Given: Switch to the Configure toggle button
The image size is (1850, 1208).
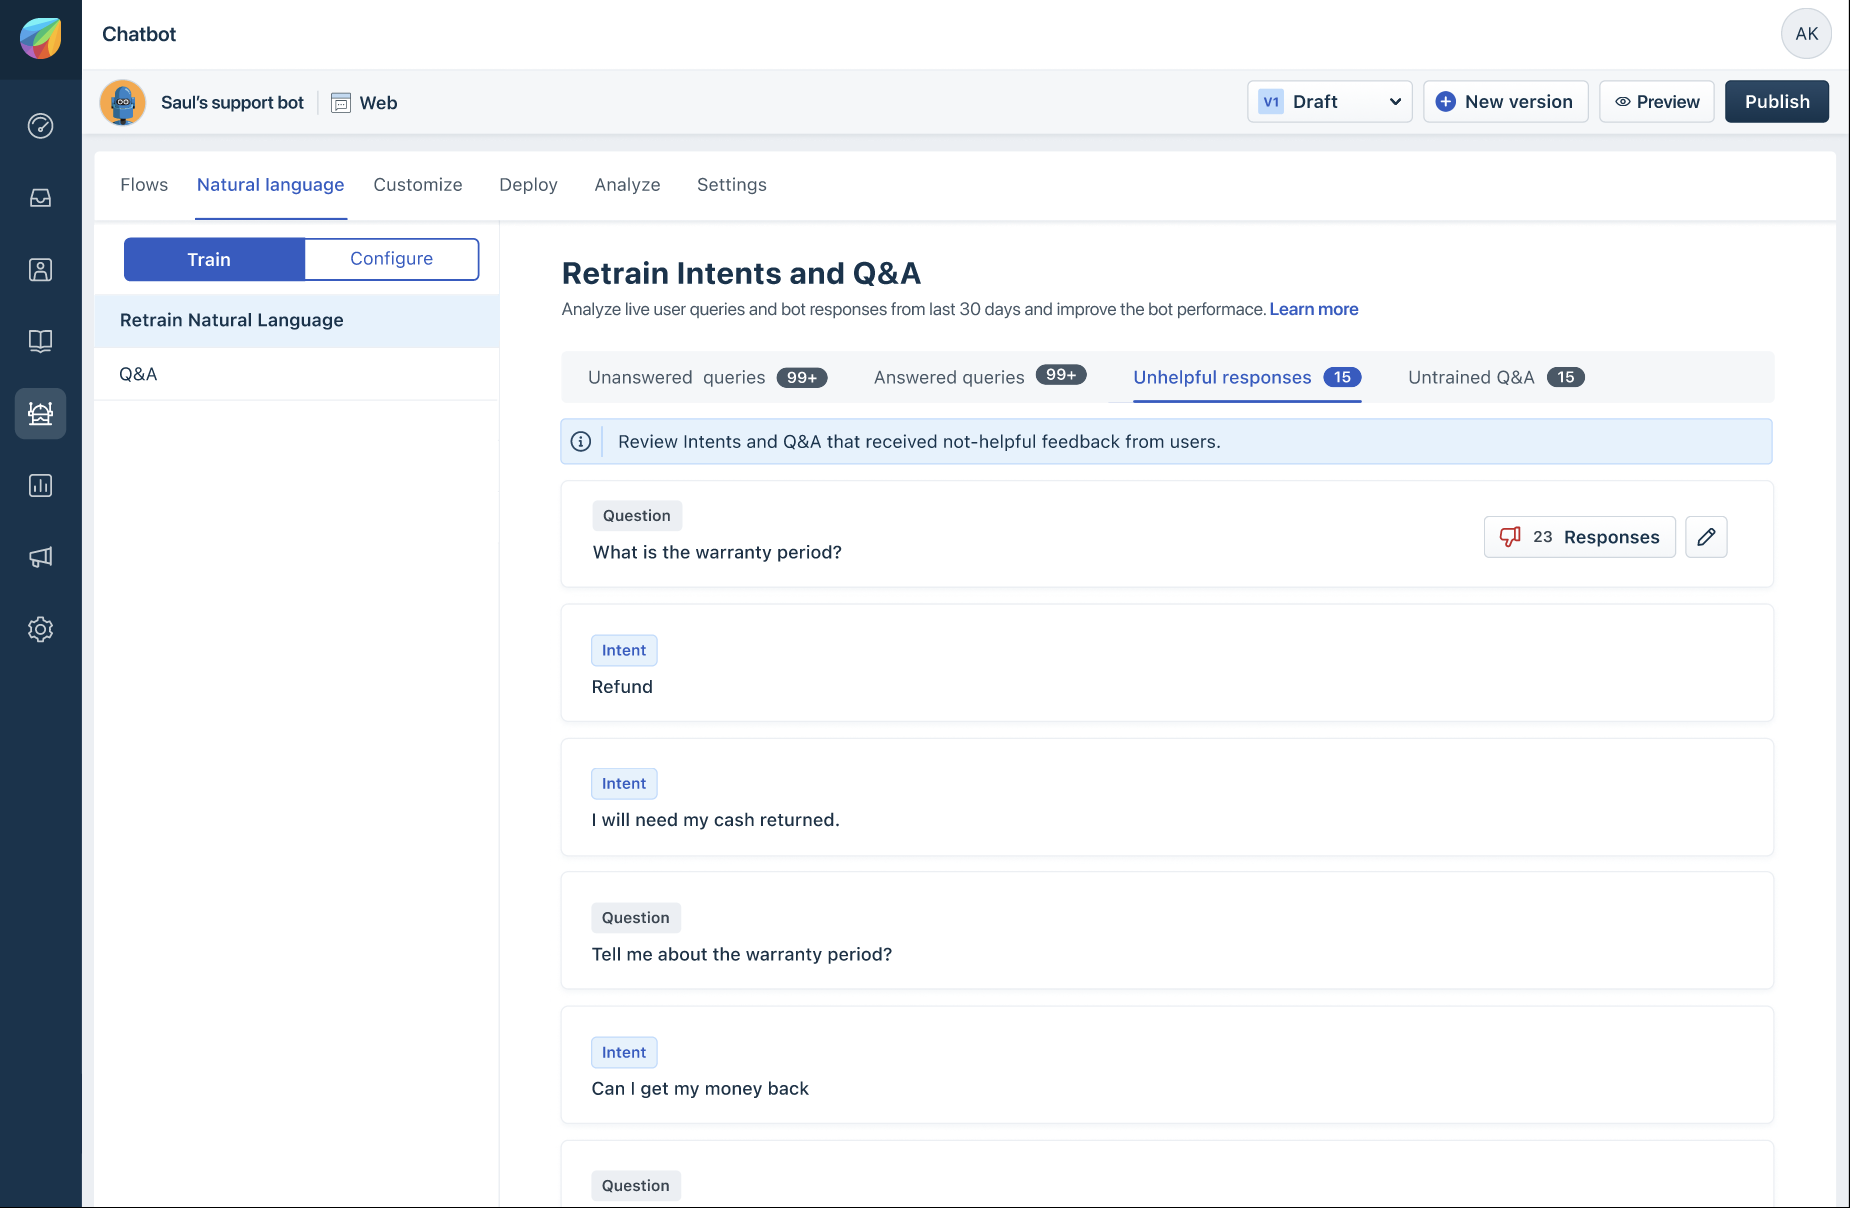Looking at the screenshot, I should (x=392, y=259).
